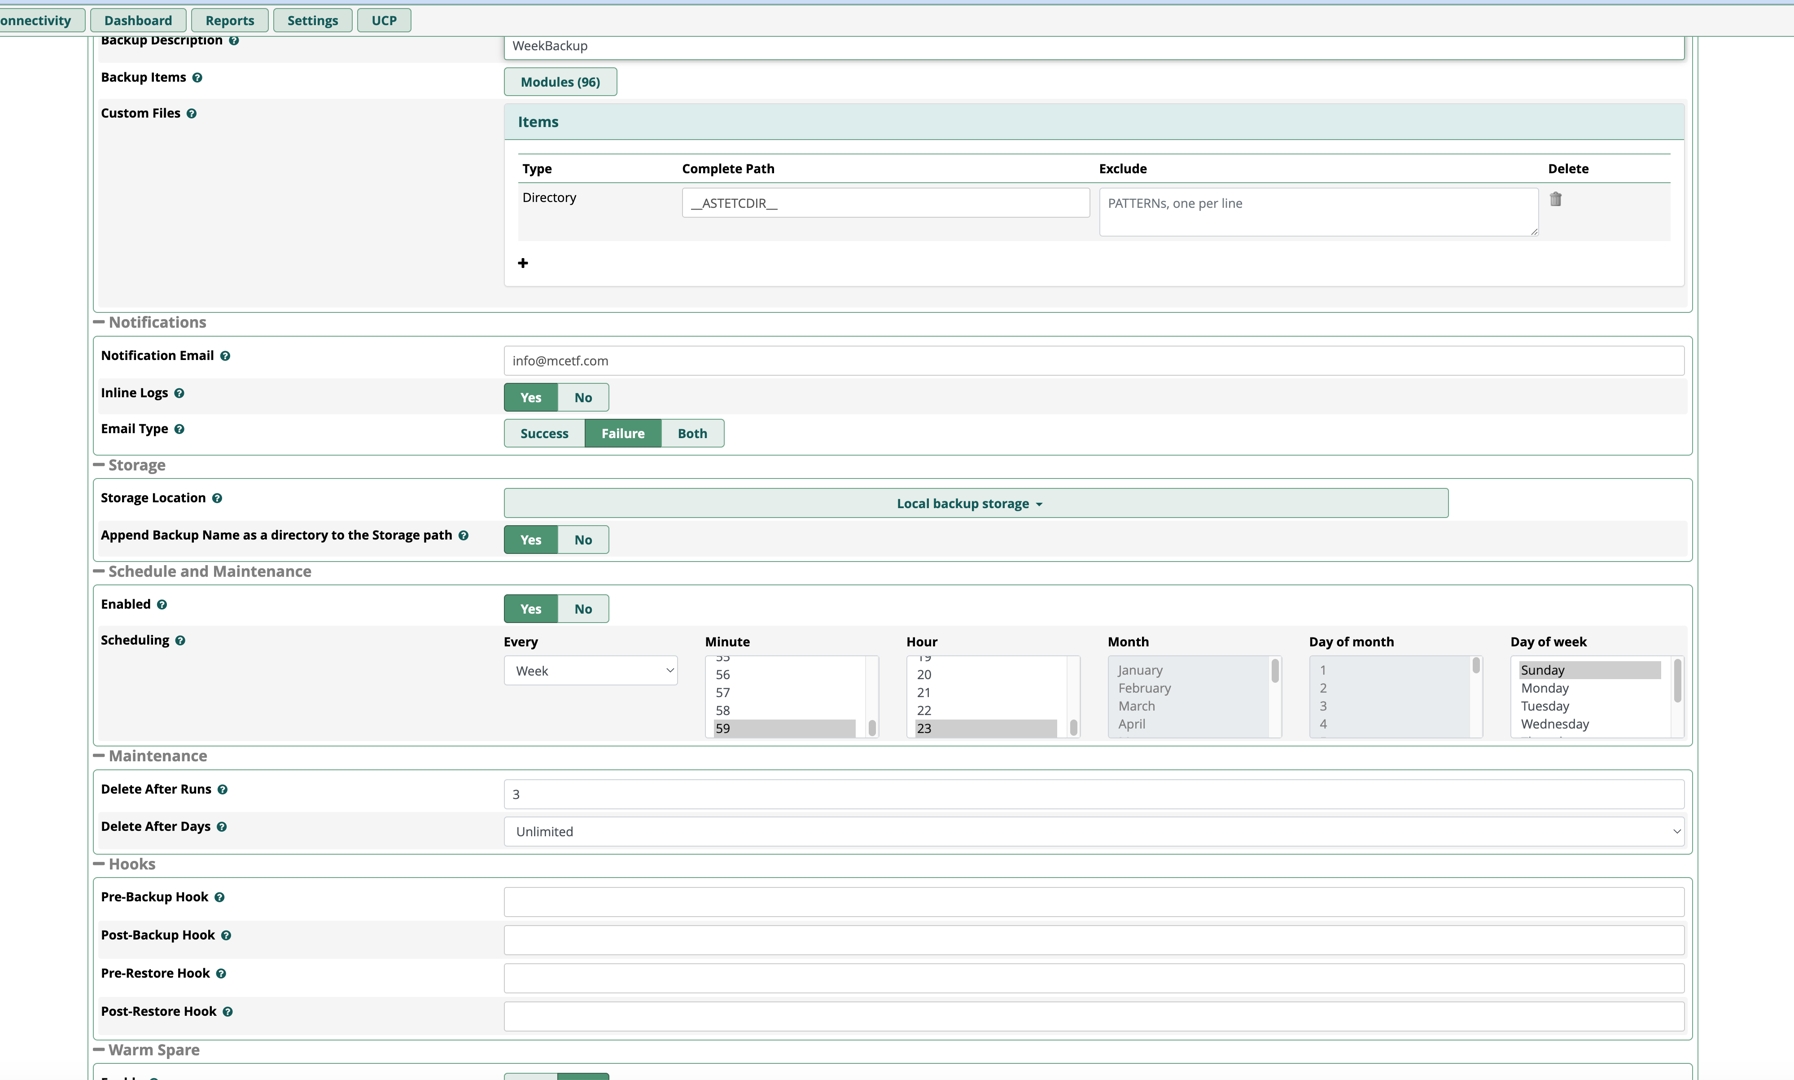Viewport: 1794px width, 1080px height.
Task: Expand the Delete After Days dropdown
Action: point(1093,832)
